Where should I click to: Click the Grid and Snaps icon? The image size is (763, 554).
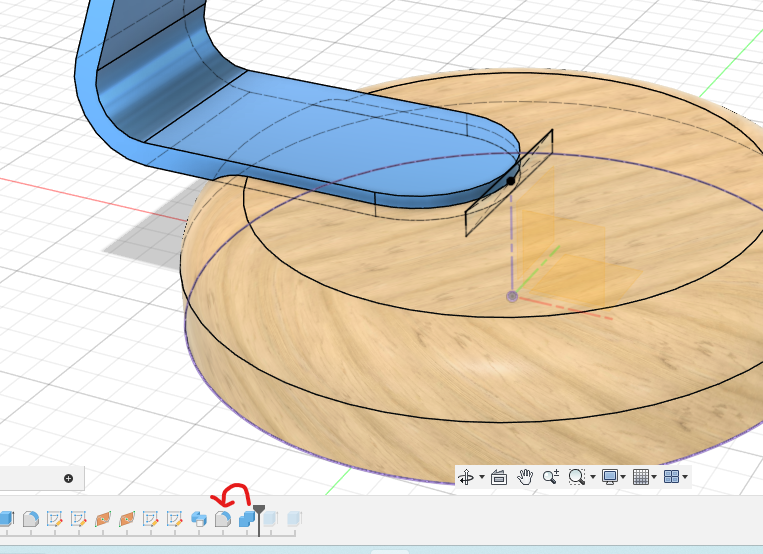pos(642,478)
